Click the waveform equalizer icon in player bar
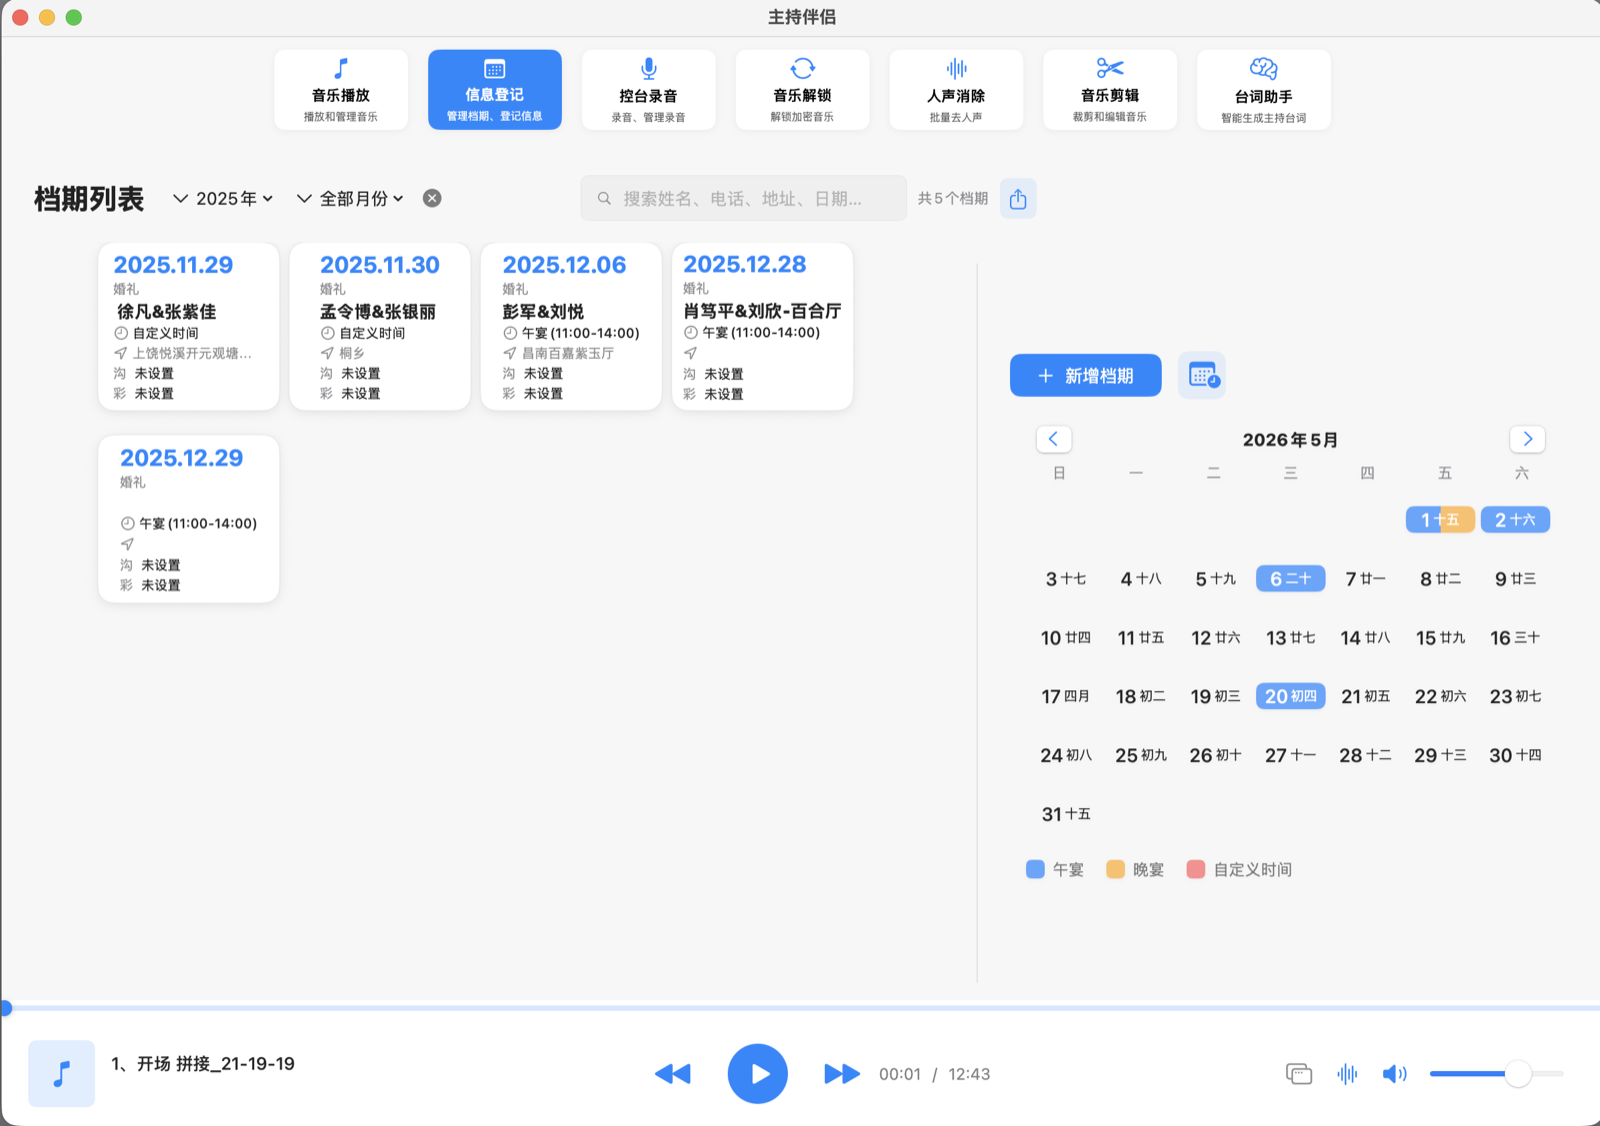The width and height of the screenshot is (1600, 1126). coord(1347,1074)
